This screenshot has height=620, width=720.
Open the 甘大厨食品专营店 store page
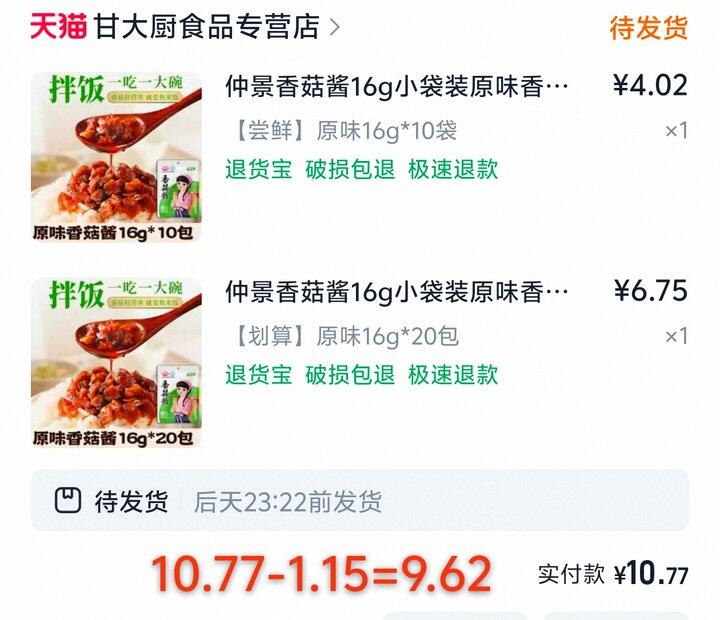point(207,26)
